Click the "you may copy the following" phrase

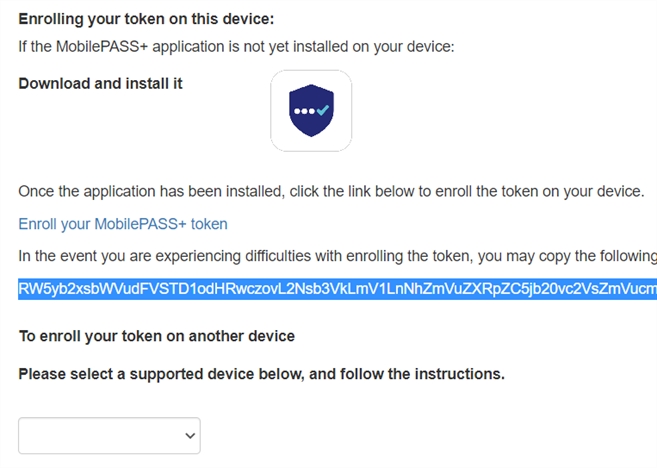[x=570, y=257]
